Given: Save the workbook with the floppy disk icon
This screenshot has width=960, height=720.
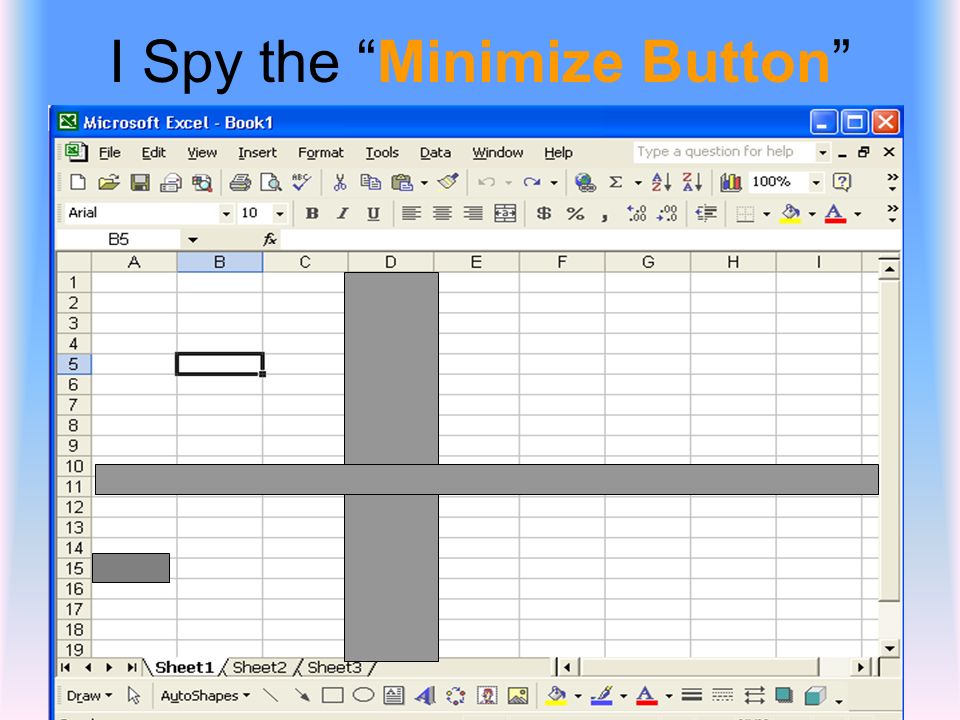Looking at the screenshot, I should (x=140, y=182).
